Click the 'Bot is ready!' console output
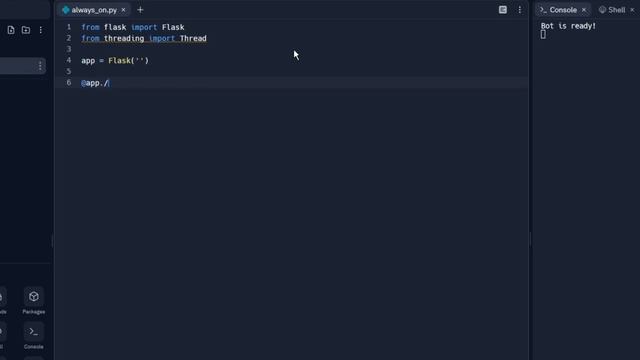This screenshot has width=640, height=360. pyautogui.click(x=568, y=26)
